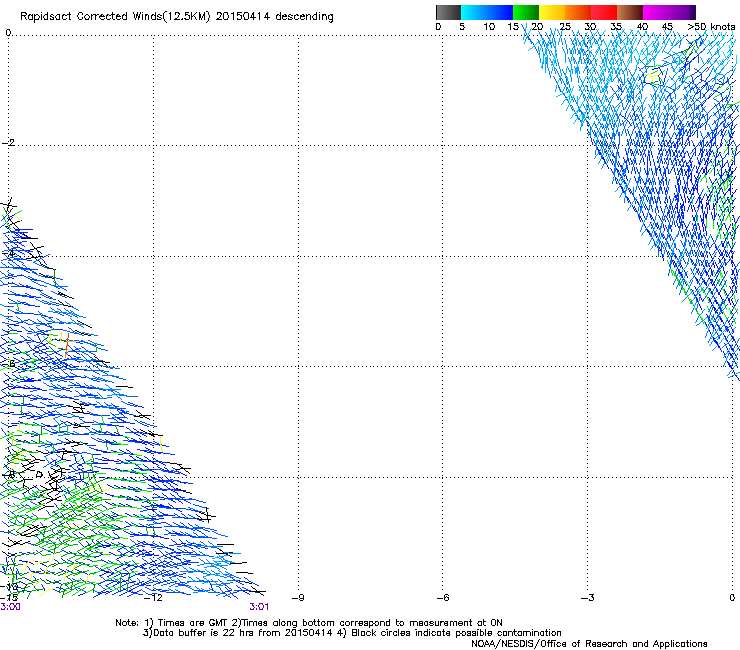Click the green 15-20 knots color band
The width and height of the screenshot is (740, 650).
[526, 12]
